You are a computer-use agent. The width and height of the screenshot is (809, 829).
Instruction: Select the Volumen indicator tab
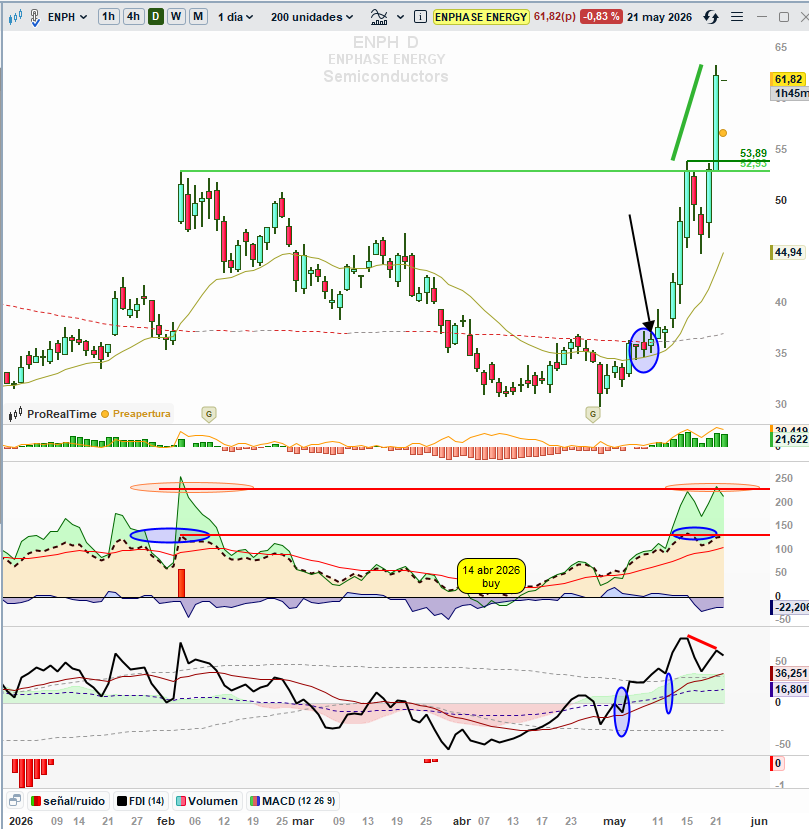tap(207, 801)
